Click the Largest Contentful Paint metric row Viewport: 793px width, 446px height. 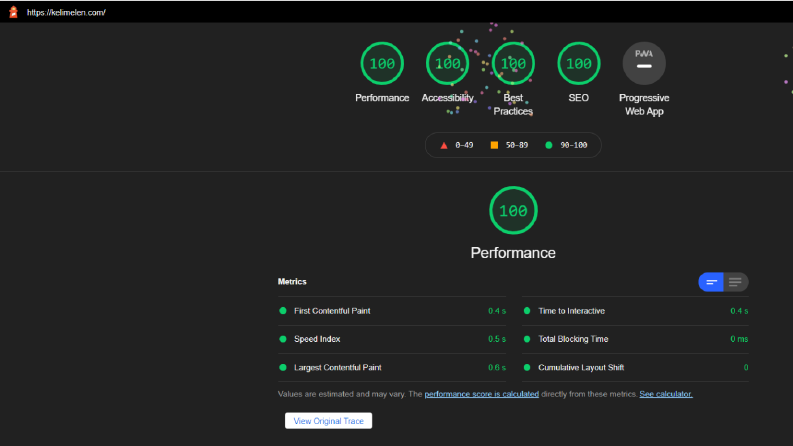click(392, 368)
